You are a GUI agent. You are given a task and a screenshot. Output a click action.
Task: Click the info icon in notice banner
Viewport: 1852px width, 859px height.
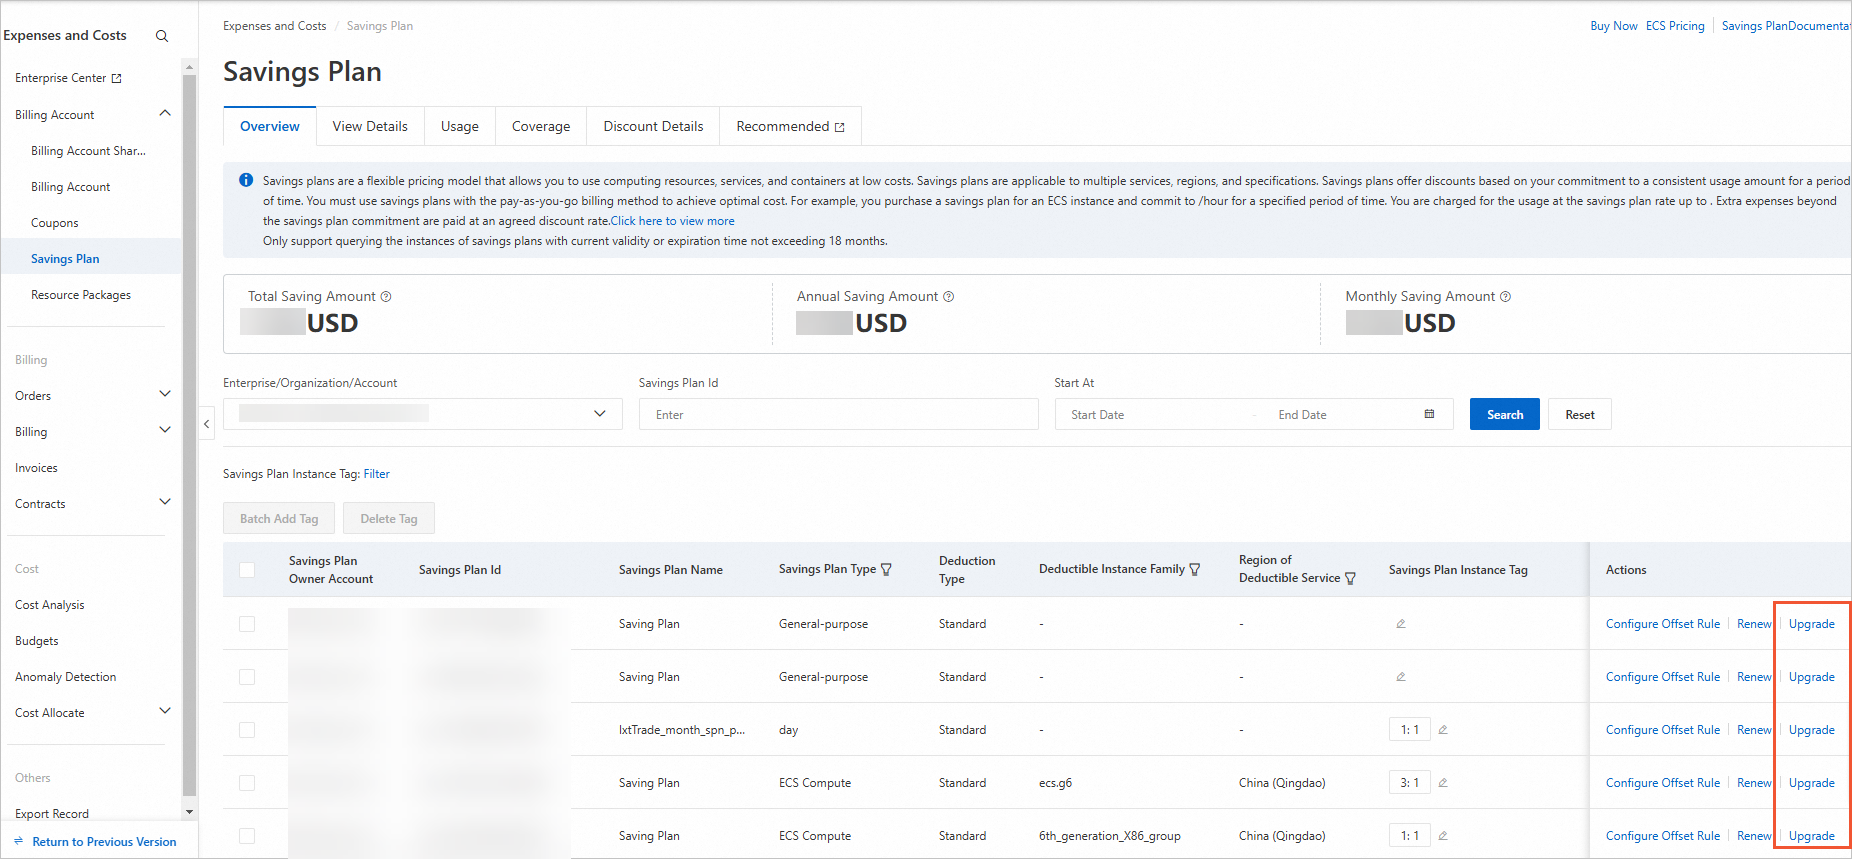click(x=246, y=180)
